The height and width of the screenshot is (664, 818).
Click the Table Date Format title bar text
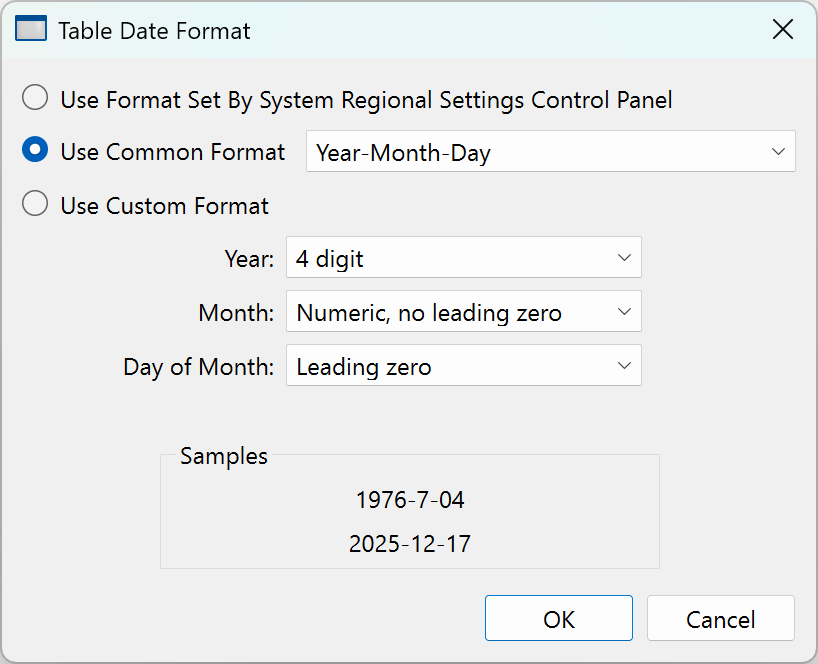coord(154,31)
